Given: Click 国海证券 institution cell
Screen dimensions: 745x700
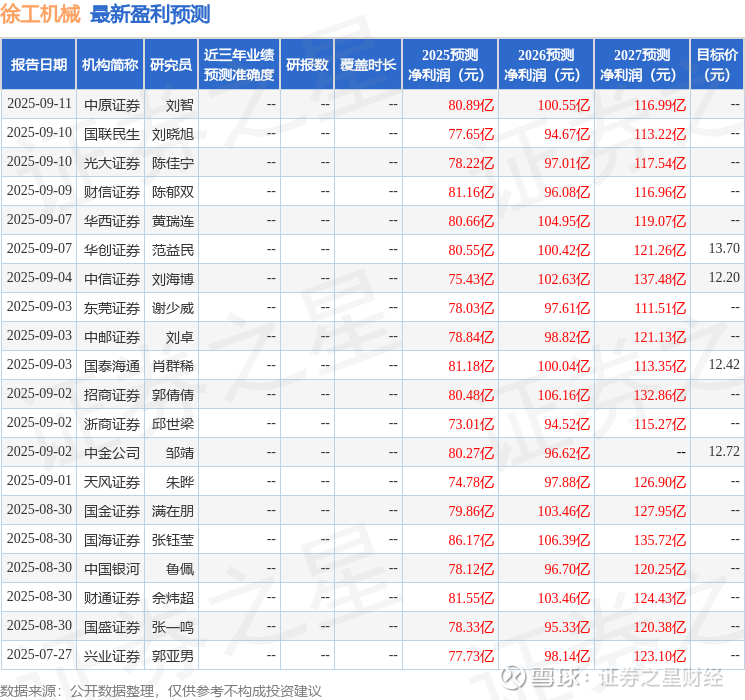Looking at the screenshot, I should [112, 540].
